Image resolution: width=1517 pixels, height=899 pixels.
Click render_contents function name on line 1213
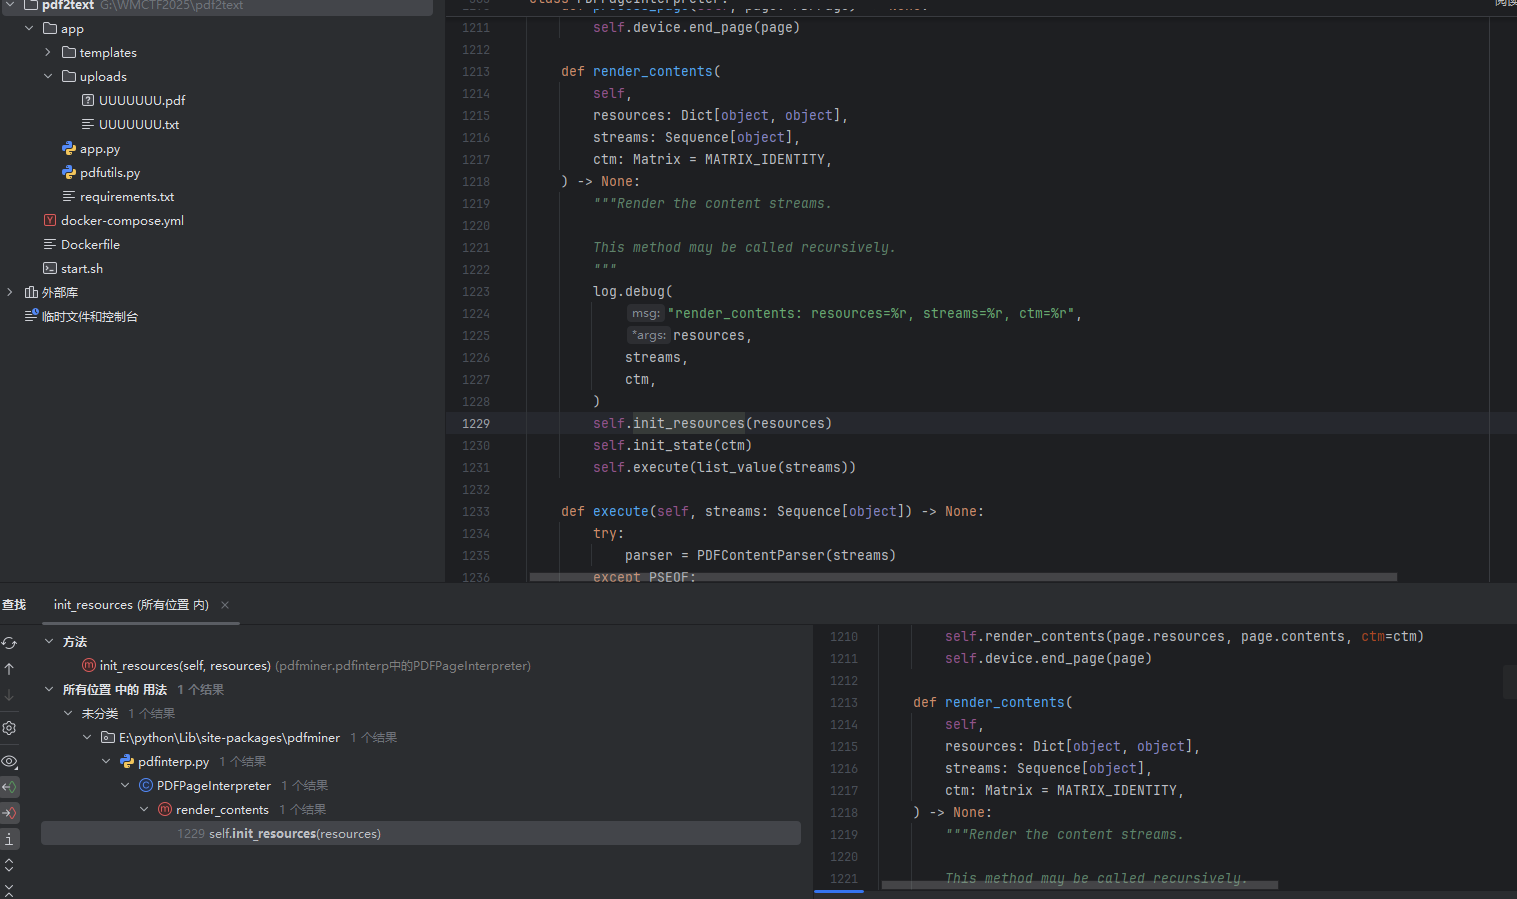[653, 71]
